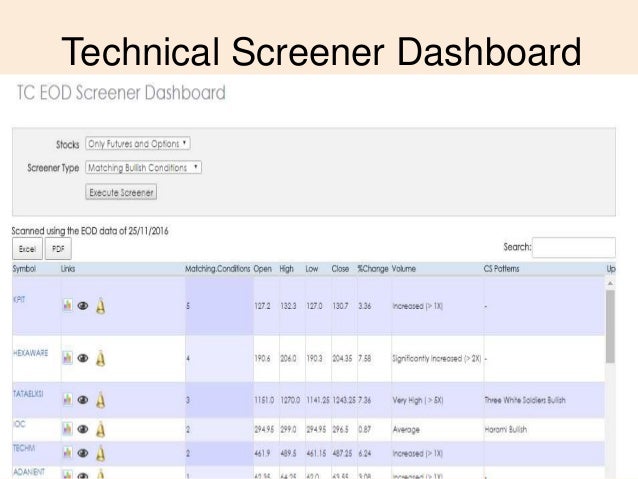Viewport: 638px width, 479px height.
Task: Select 'Scanned using the EOD data' text
Action: tap(90, 231)
